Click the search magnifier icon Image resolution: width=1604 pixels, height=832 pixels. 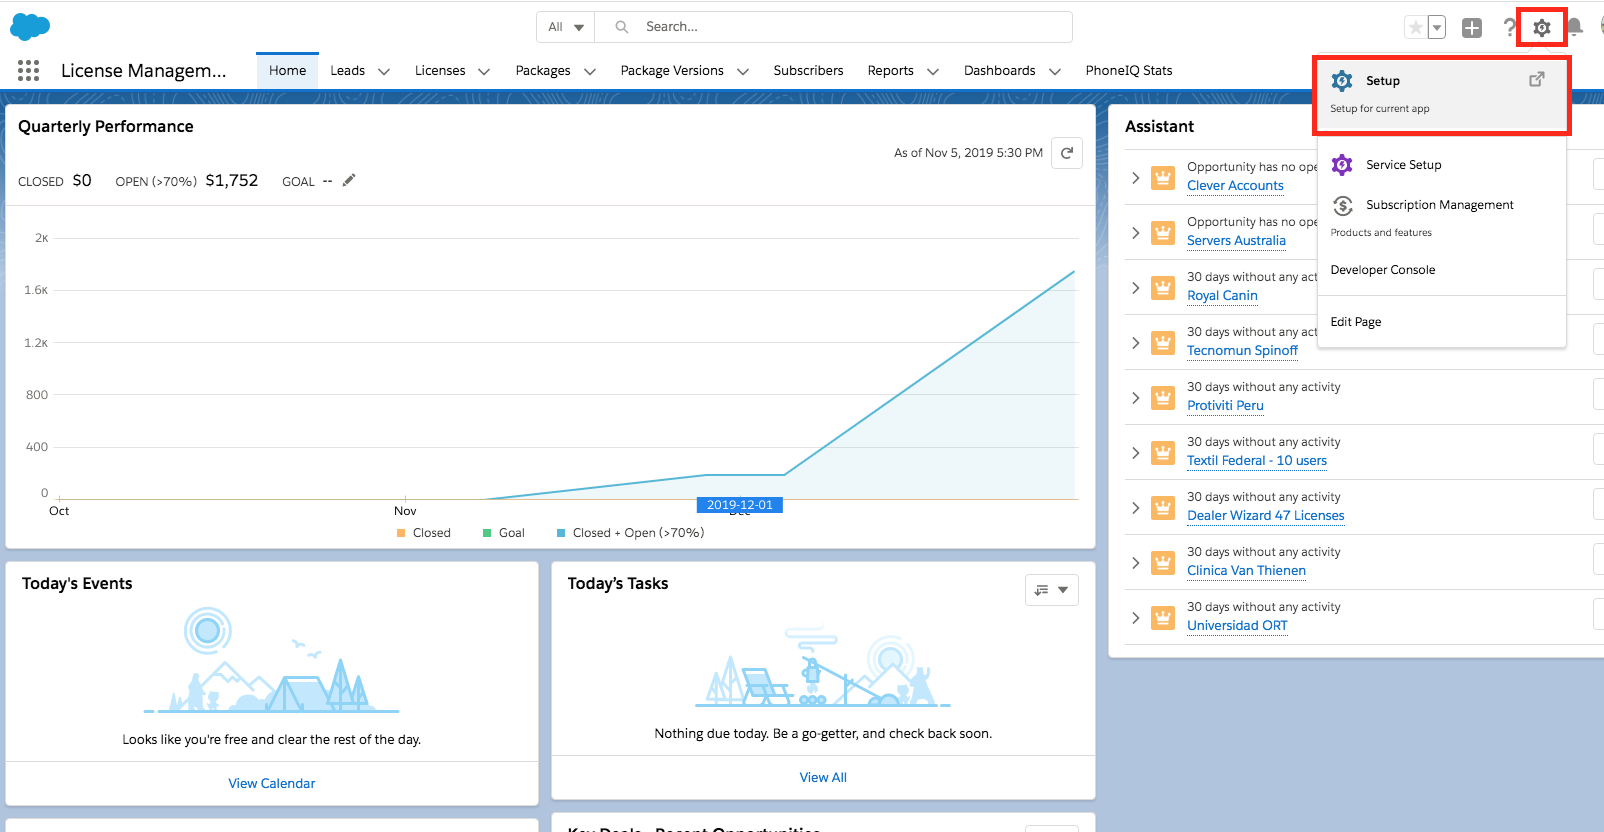(x=622, y=27)
